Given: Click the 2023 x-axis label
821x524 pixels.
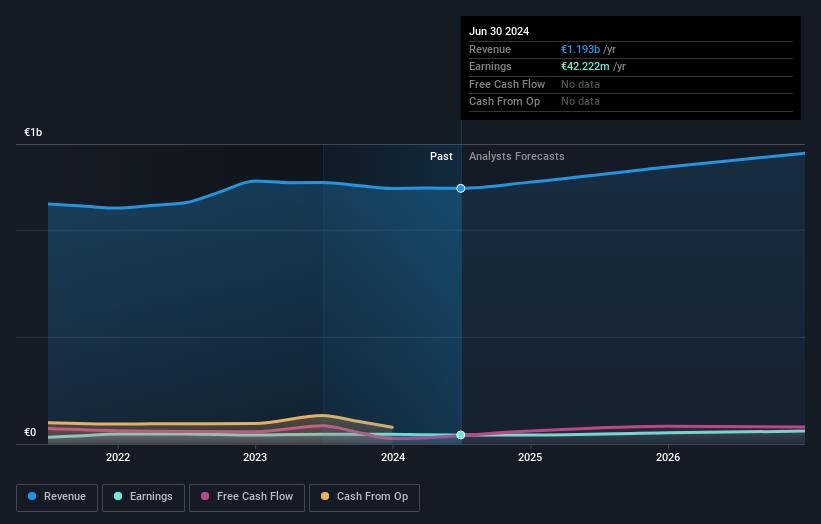Looking at the screenshot, I should 255,458.
